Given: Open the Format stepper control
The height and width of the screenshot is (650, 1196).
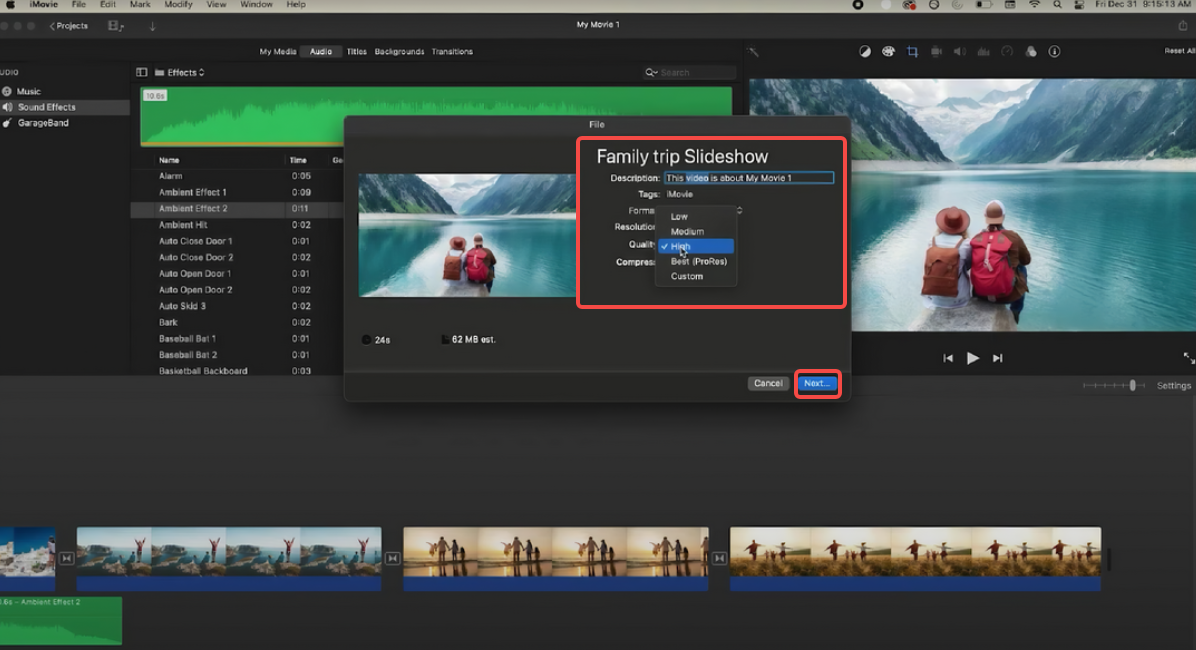Looking at the screenshot, I should tap(738, 210).
